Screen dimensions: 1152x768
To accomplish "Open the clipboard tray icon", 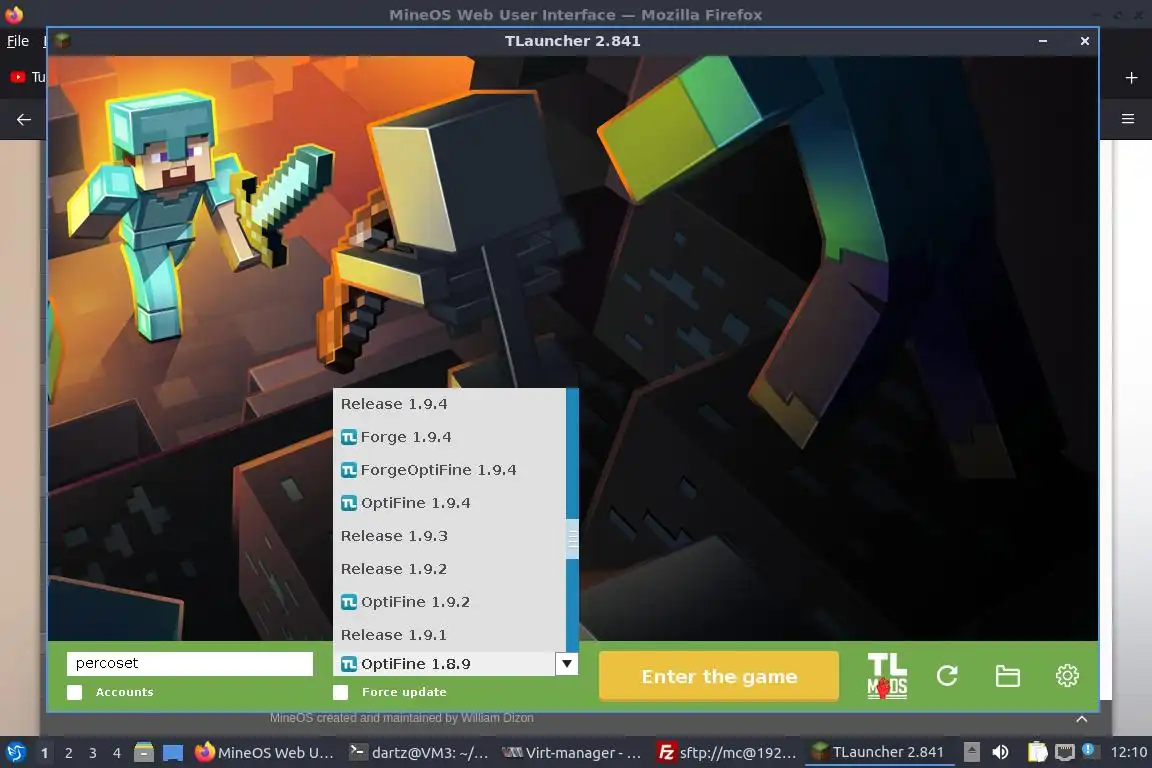I will 1037,752.
